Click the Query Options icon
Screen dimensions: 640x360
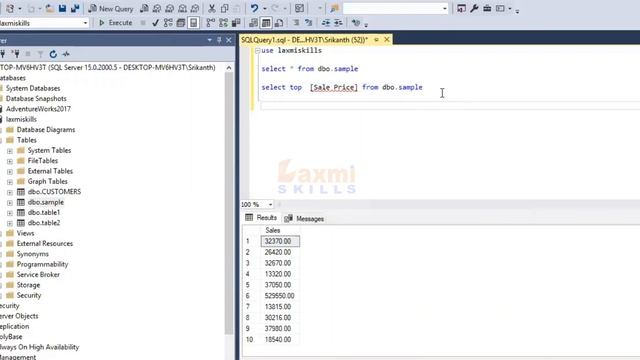click(x=181, y=23)
